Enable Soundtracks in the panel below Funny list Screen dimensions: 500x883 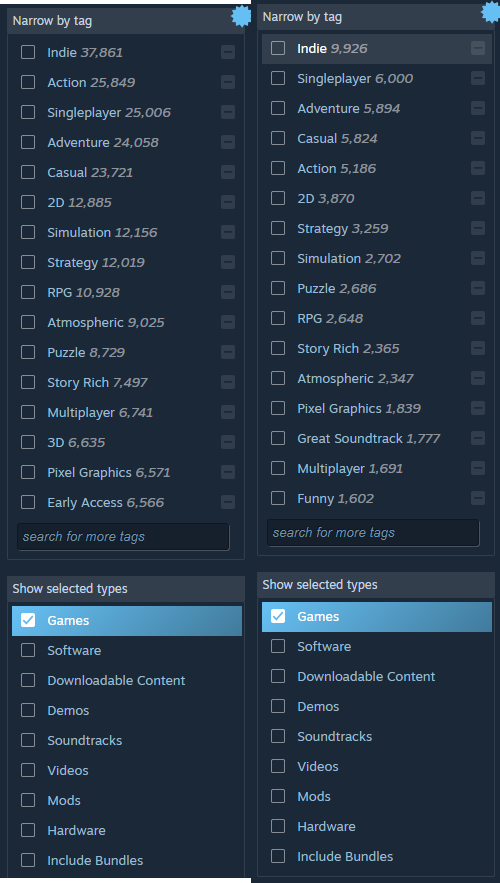(278, 737)
